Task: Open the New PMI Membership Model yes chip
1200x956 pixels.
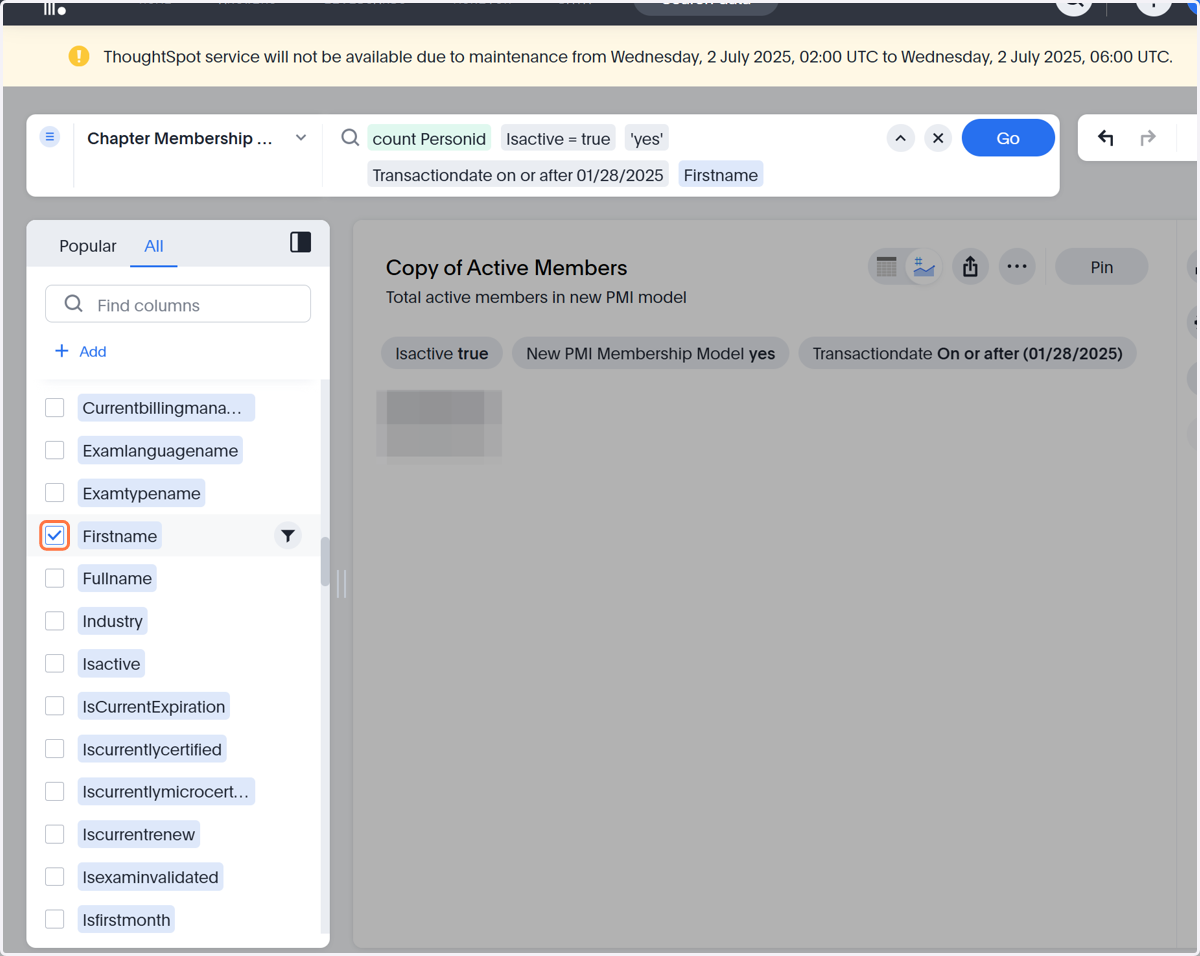Action: tap(651, 353)
